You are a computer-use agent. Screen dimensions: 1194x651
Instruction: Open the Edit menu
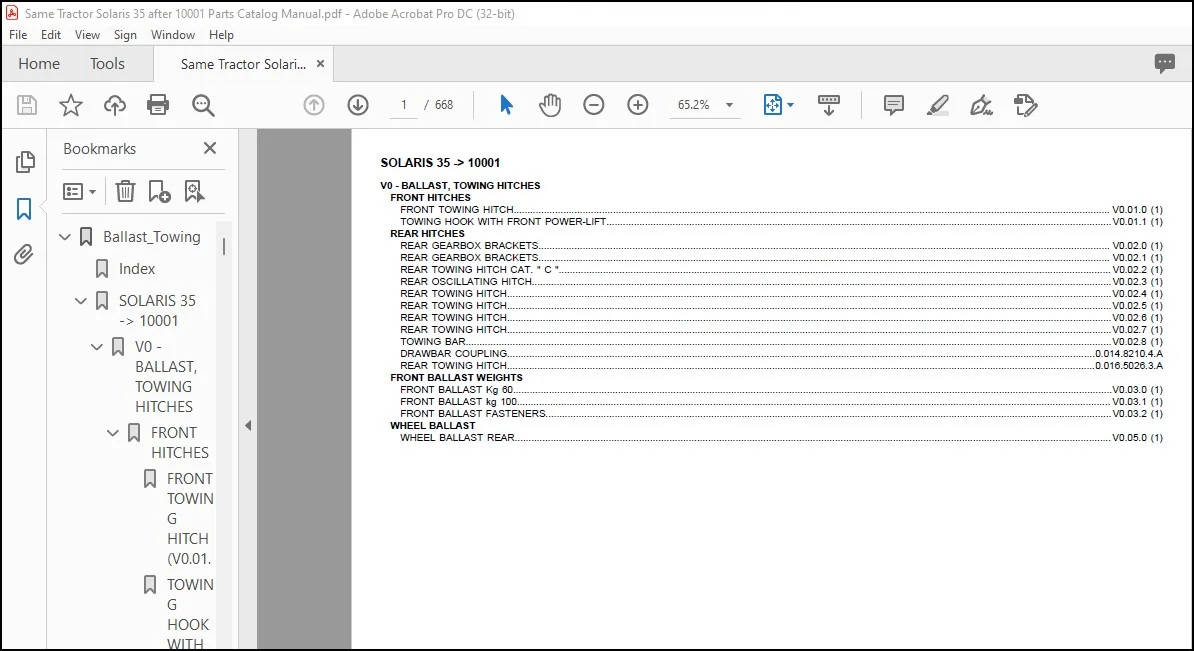51,35
